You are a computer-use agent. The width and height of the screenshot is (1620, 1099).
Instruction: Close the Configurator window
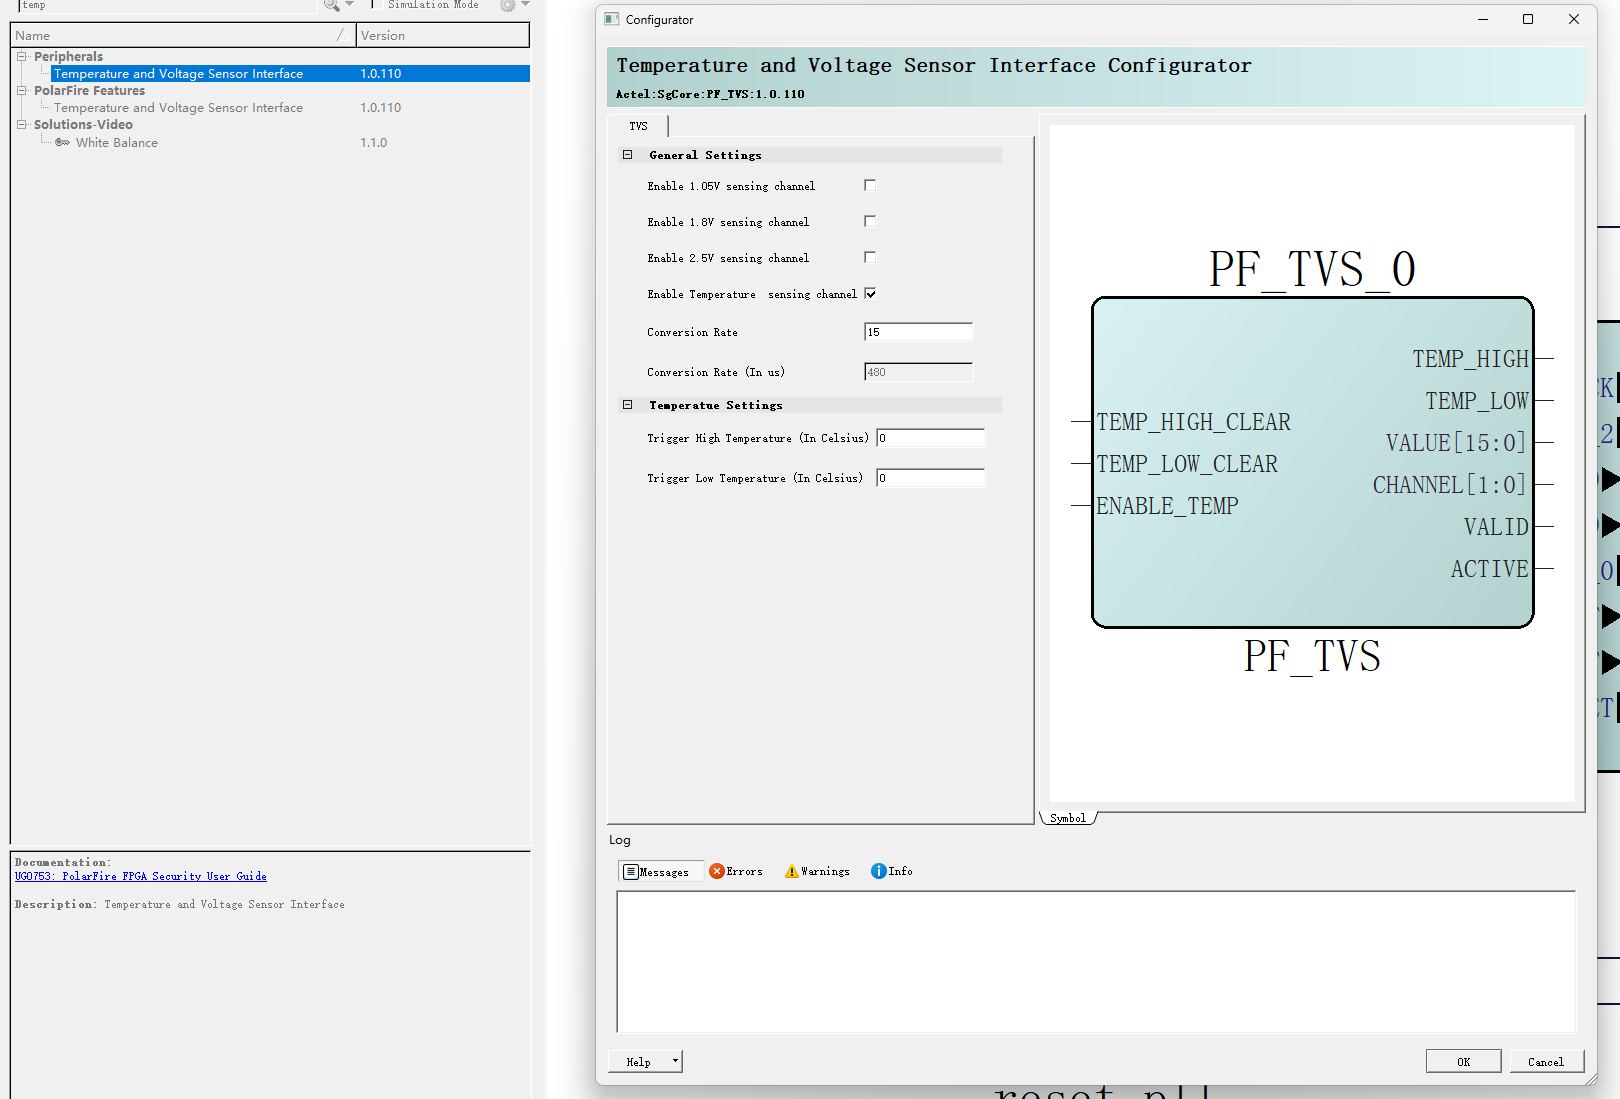pyautogui.click(x=1574, y=19)
